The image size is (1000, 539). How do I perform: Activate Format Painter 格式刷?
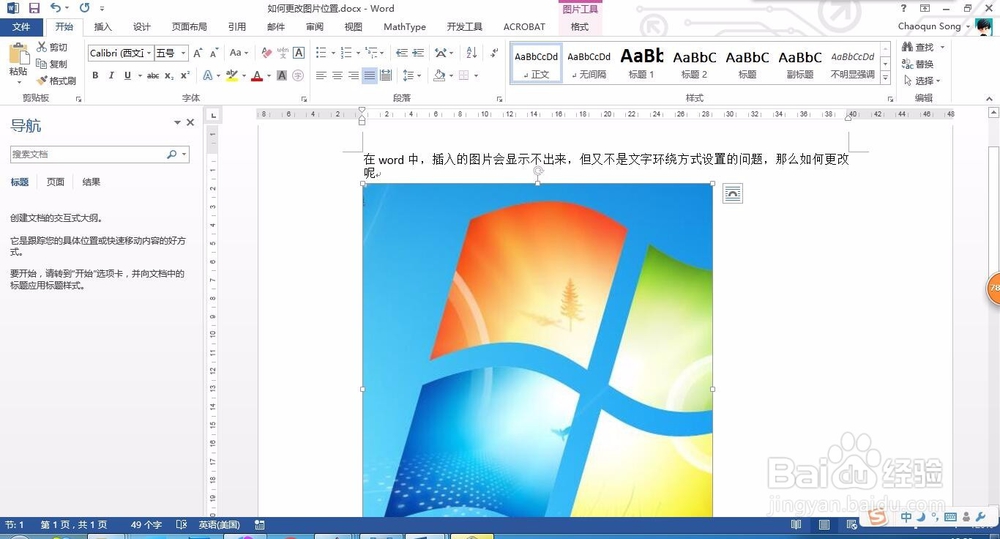(56, 80)
